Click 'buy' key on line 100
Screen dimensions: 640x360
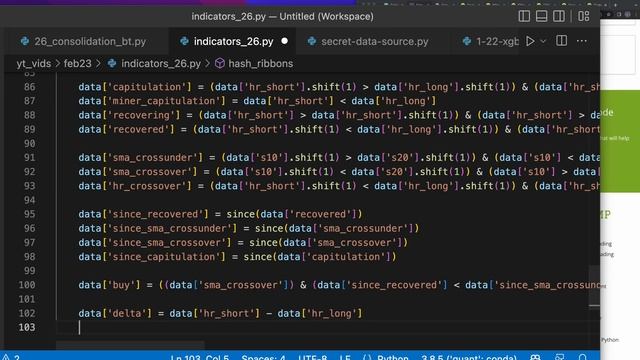(x=121, y=285)
